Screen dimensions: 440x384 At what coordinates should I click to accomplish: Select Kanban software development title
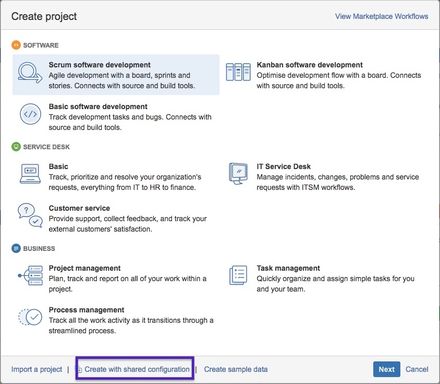pyautogui.click(x=310, y=65)
